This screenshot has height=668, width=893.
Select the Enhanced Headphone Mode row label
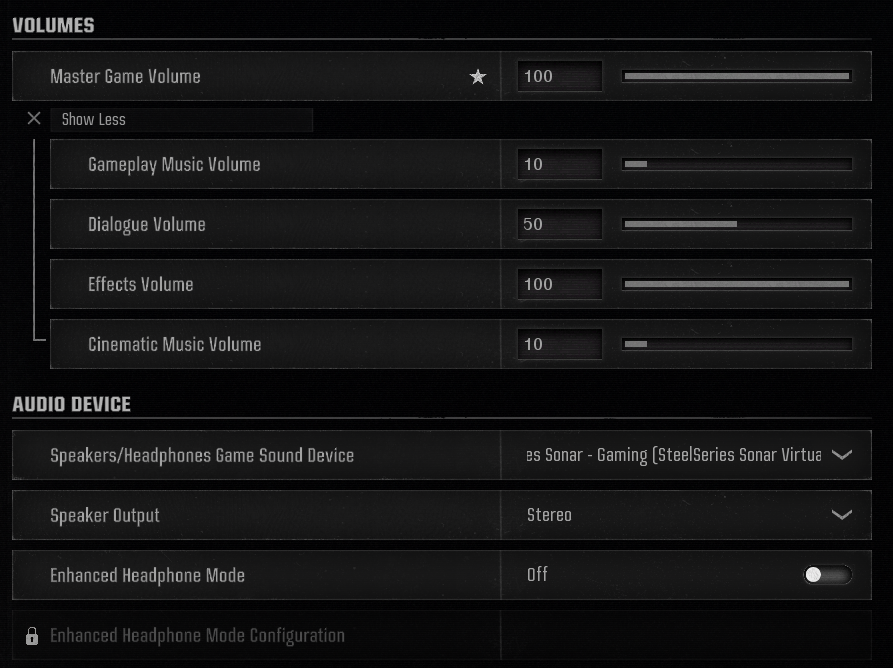pyautogui.click(x=147, y=576)
